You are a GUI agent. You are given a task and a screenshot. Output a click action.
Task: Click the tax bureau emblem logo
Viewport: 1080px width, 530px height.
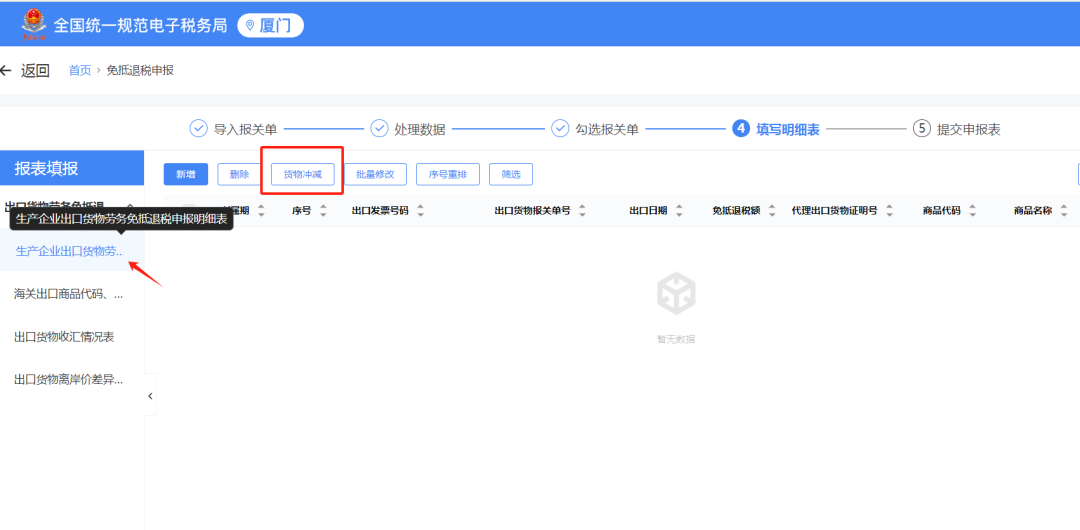tap(32, 26)
